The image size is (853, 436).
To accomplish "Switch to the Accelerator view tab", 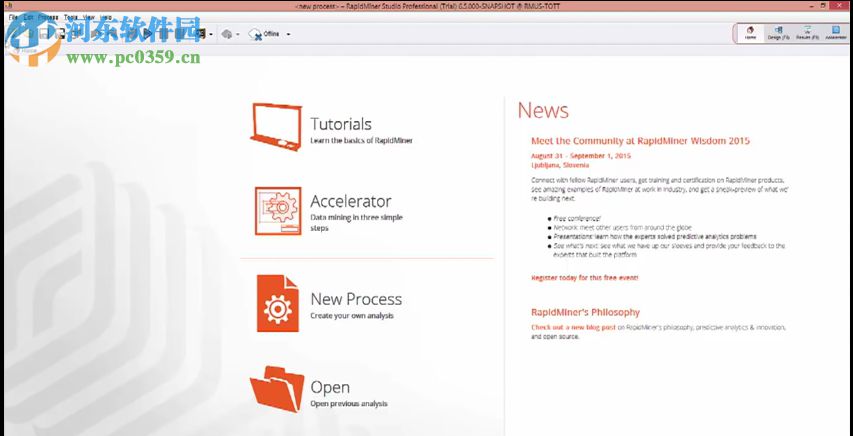I will pos(836,33).
